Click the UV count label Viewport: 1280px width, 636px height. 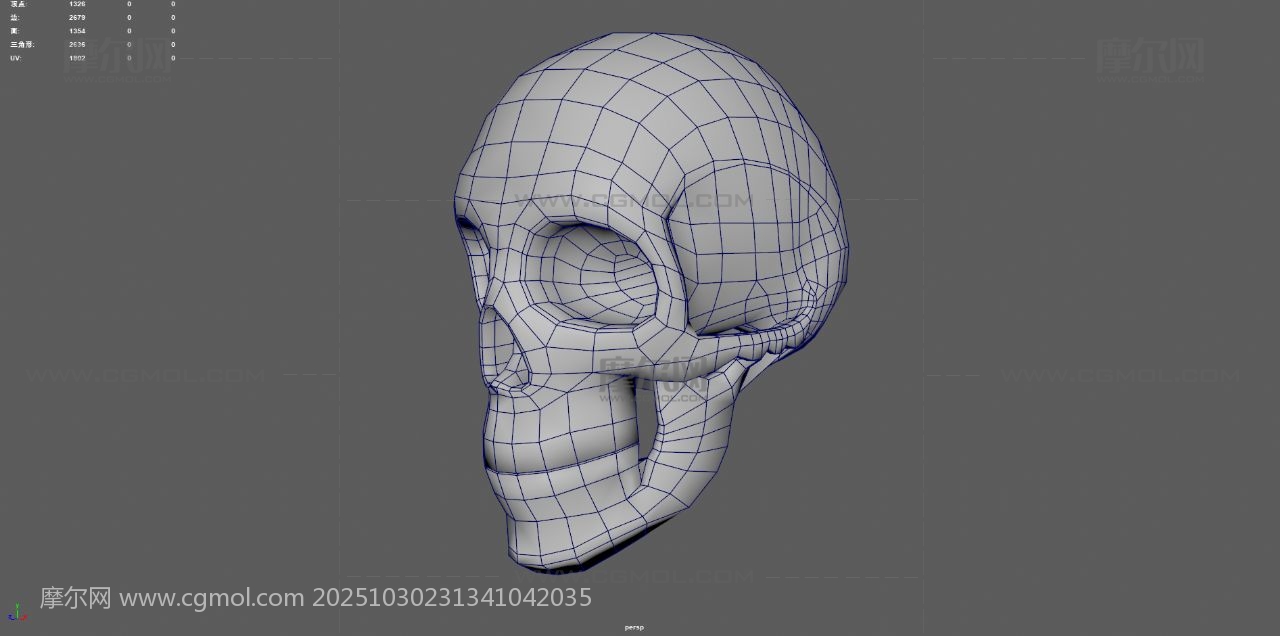pyautogui.click(x=15, y=58)
